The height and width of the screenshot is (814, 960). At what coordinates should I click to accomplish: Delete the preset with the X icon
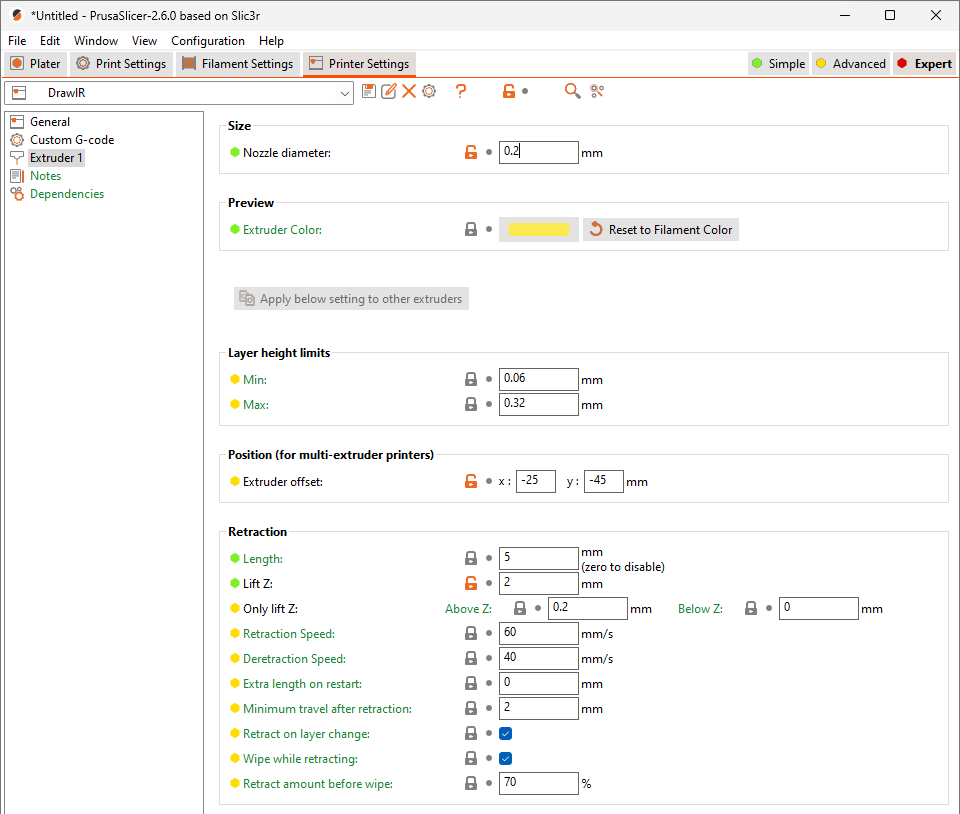point(409,91)
